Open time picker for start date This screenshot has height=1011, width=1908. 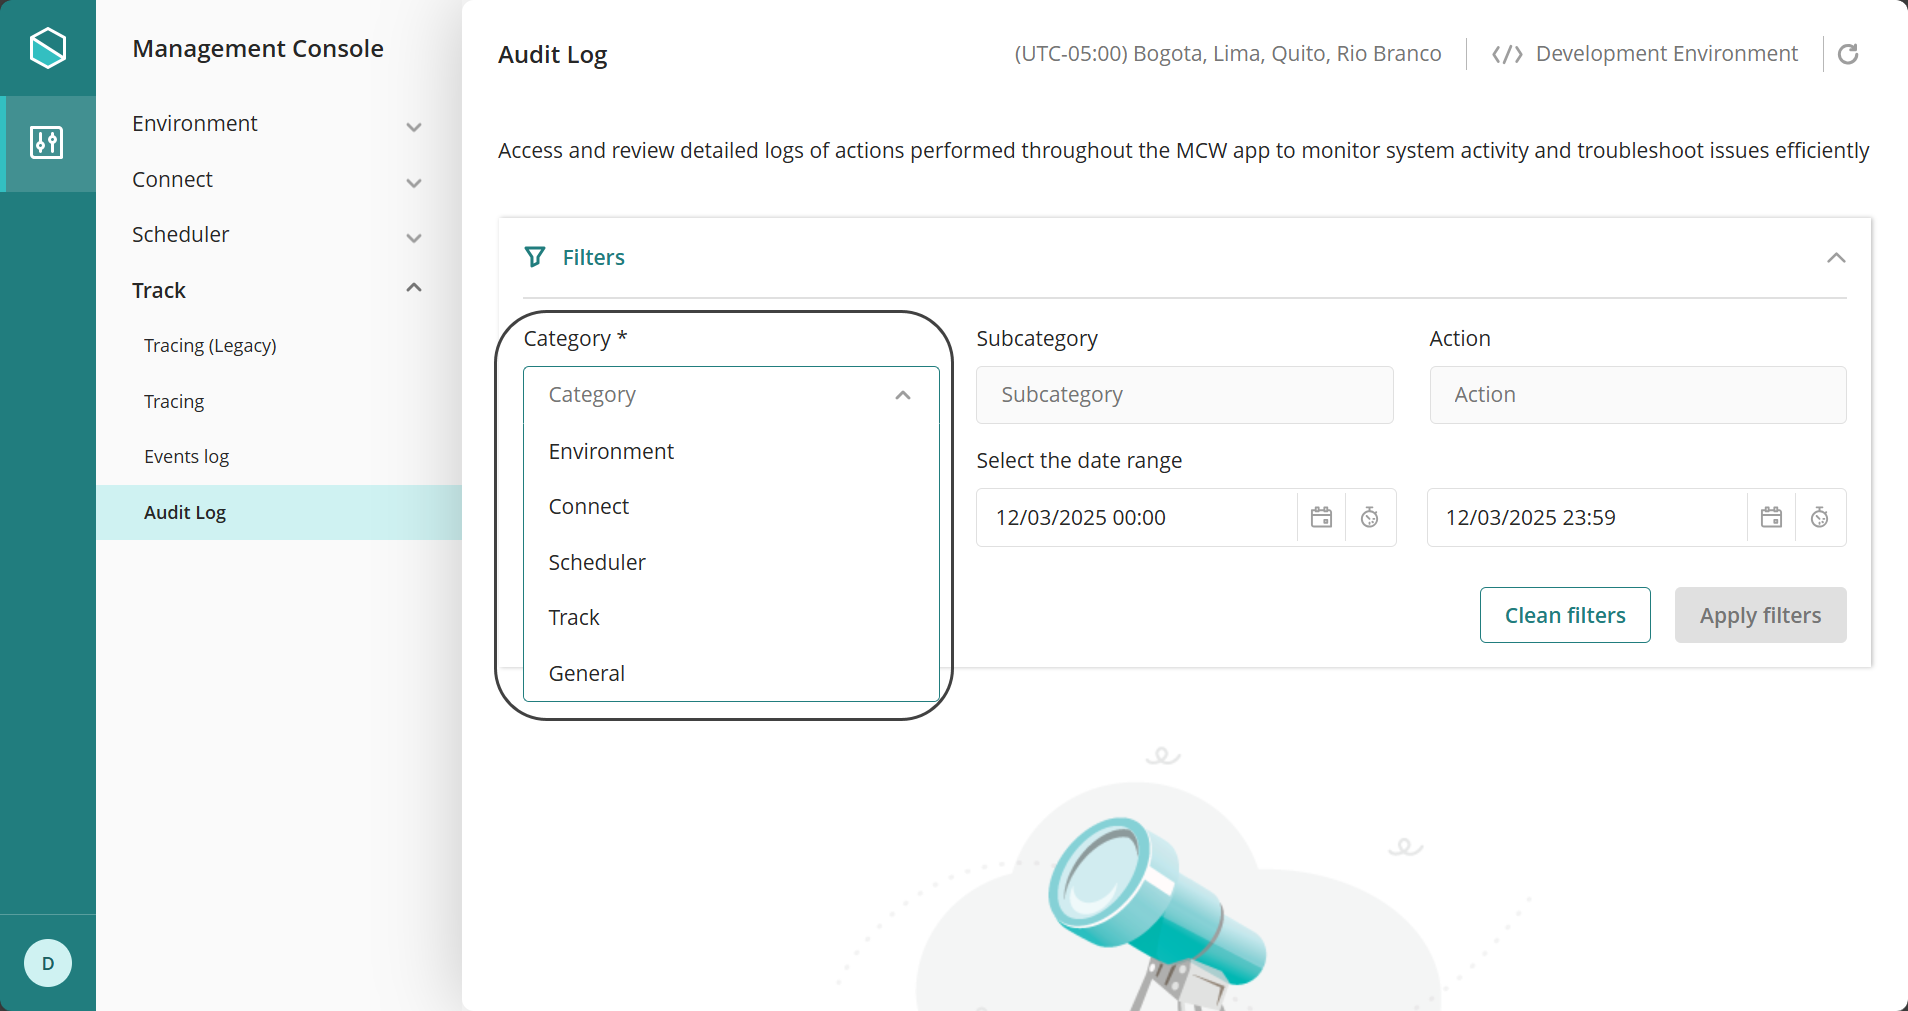coord(1370,517)
